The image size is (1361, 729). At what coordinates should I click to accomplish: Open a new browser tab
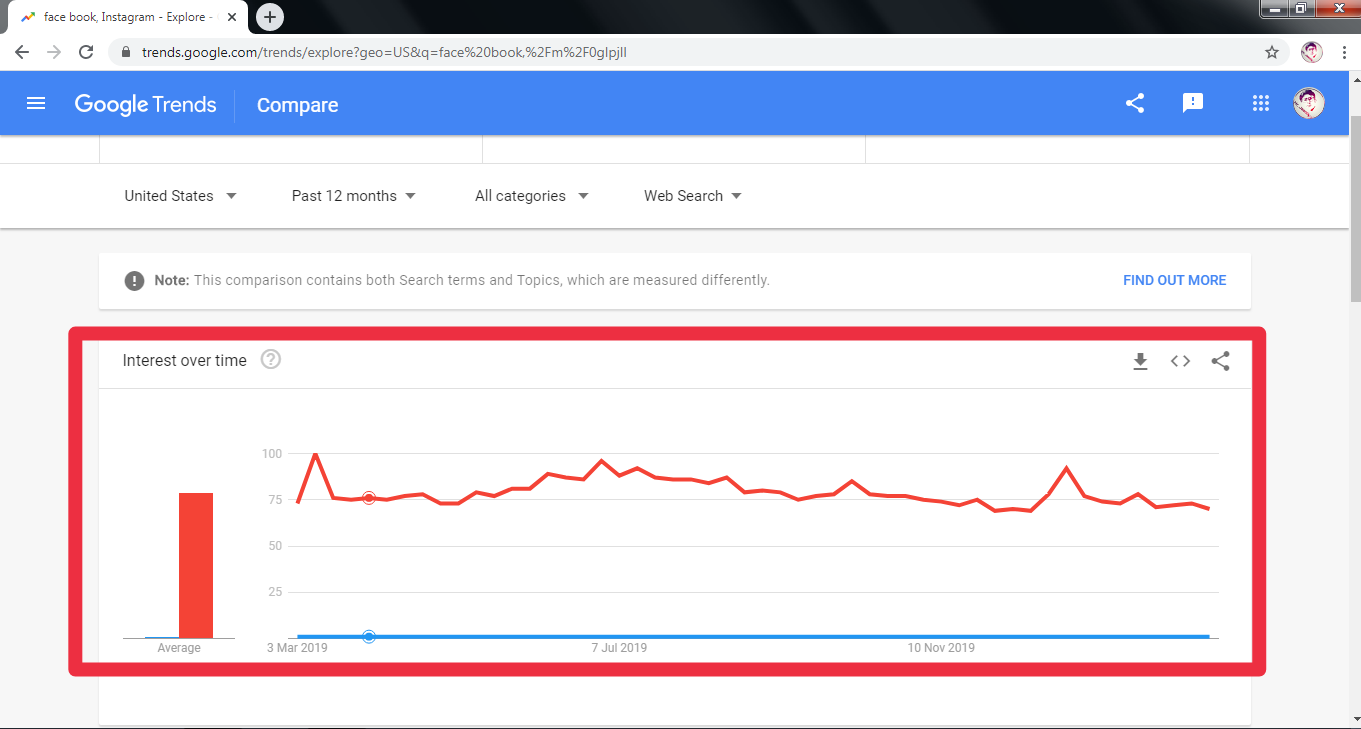pos(268,17)
